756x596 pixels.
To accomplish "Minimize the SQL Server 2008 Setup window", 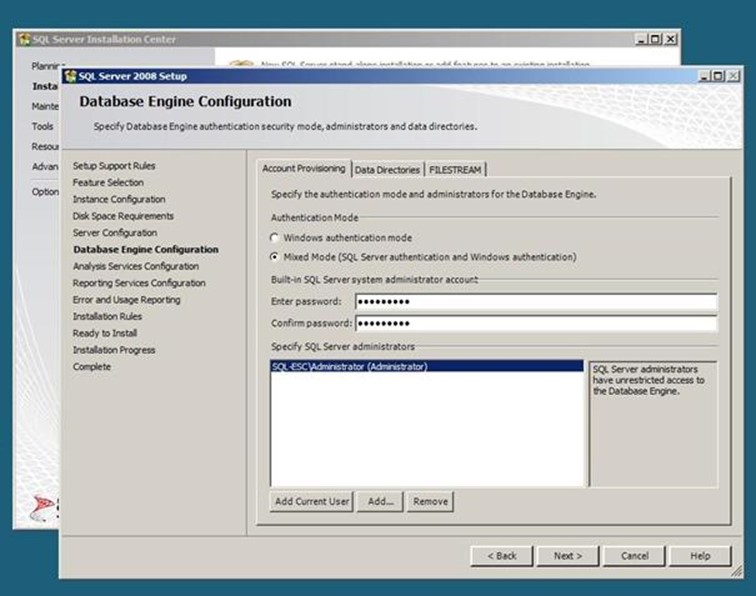I will pyautogui.click(x=704, y=76).
